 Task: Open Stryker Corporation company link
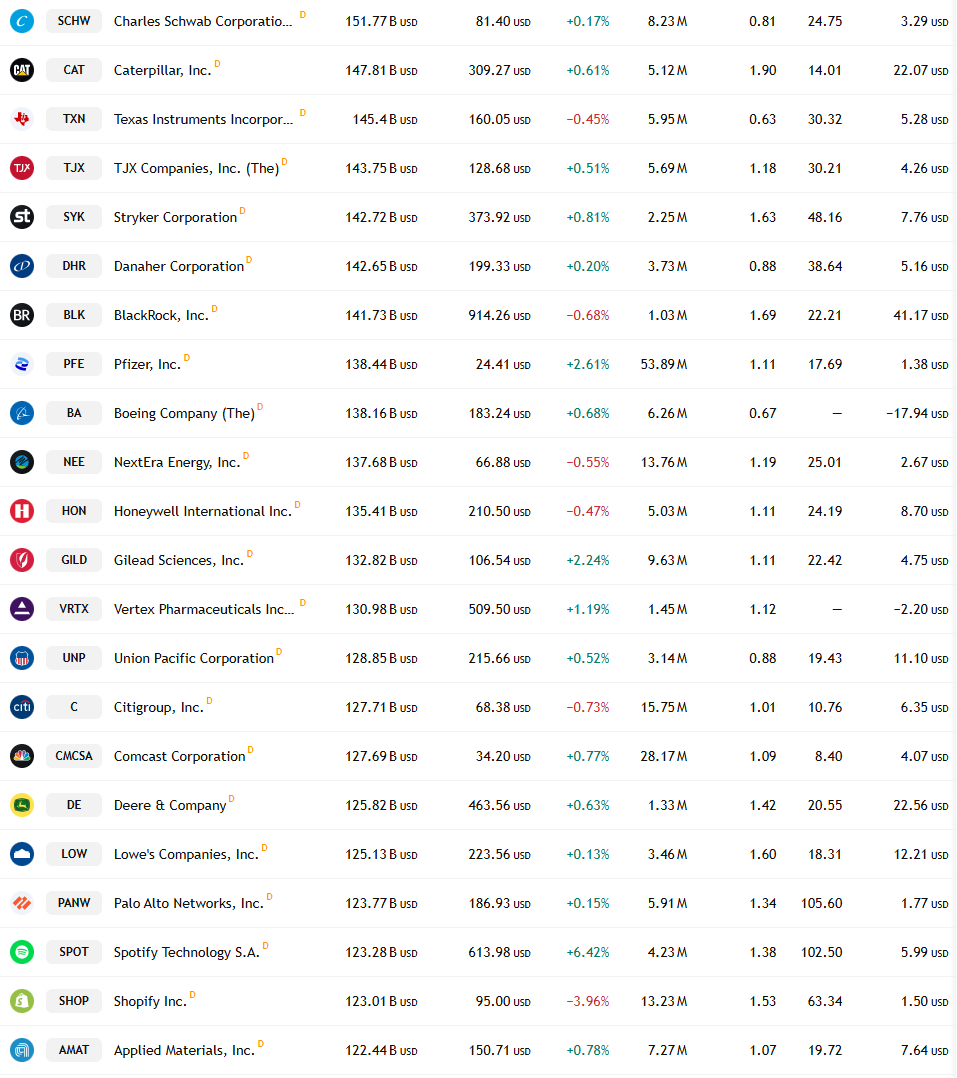pyautogui.click(x=175, y=217)
